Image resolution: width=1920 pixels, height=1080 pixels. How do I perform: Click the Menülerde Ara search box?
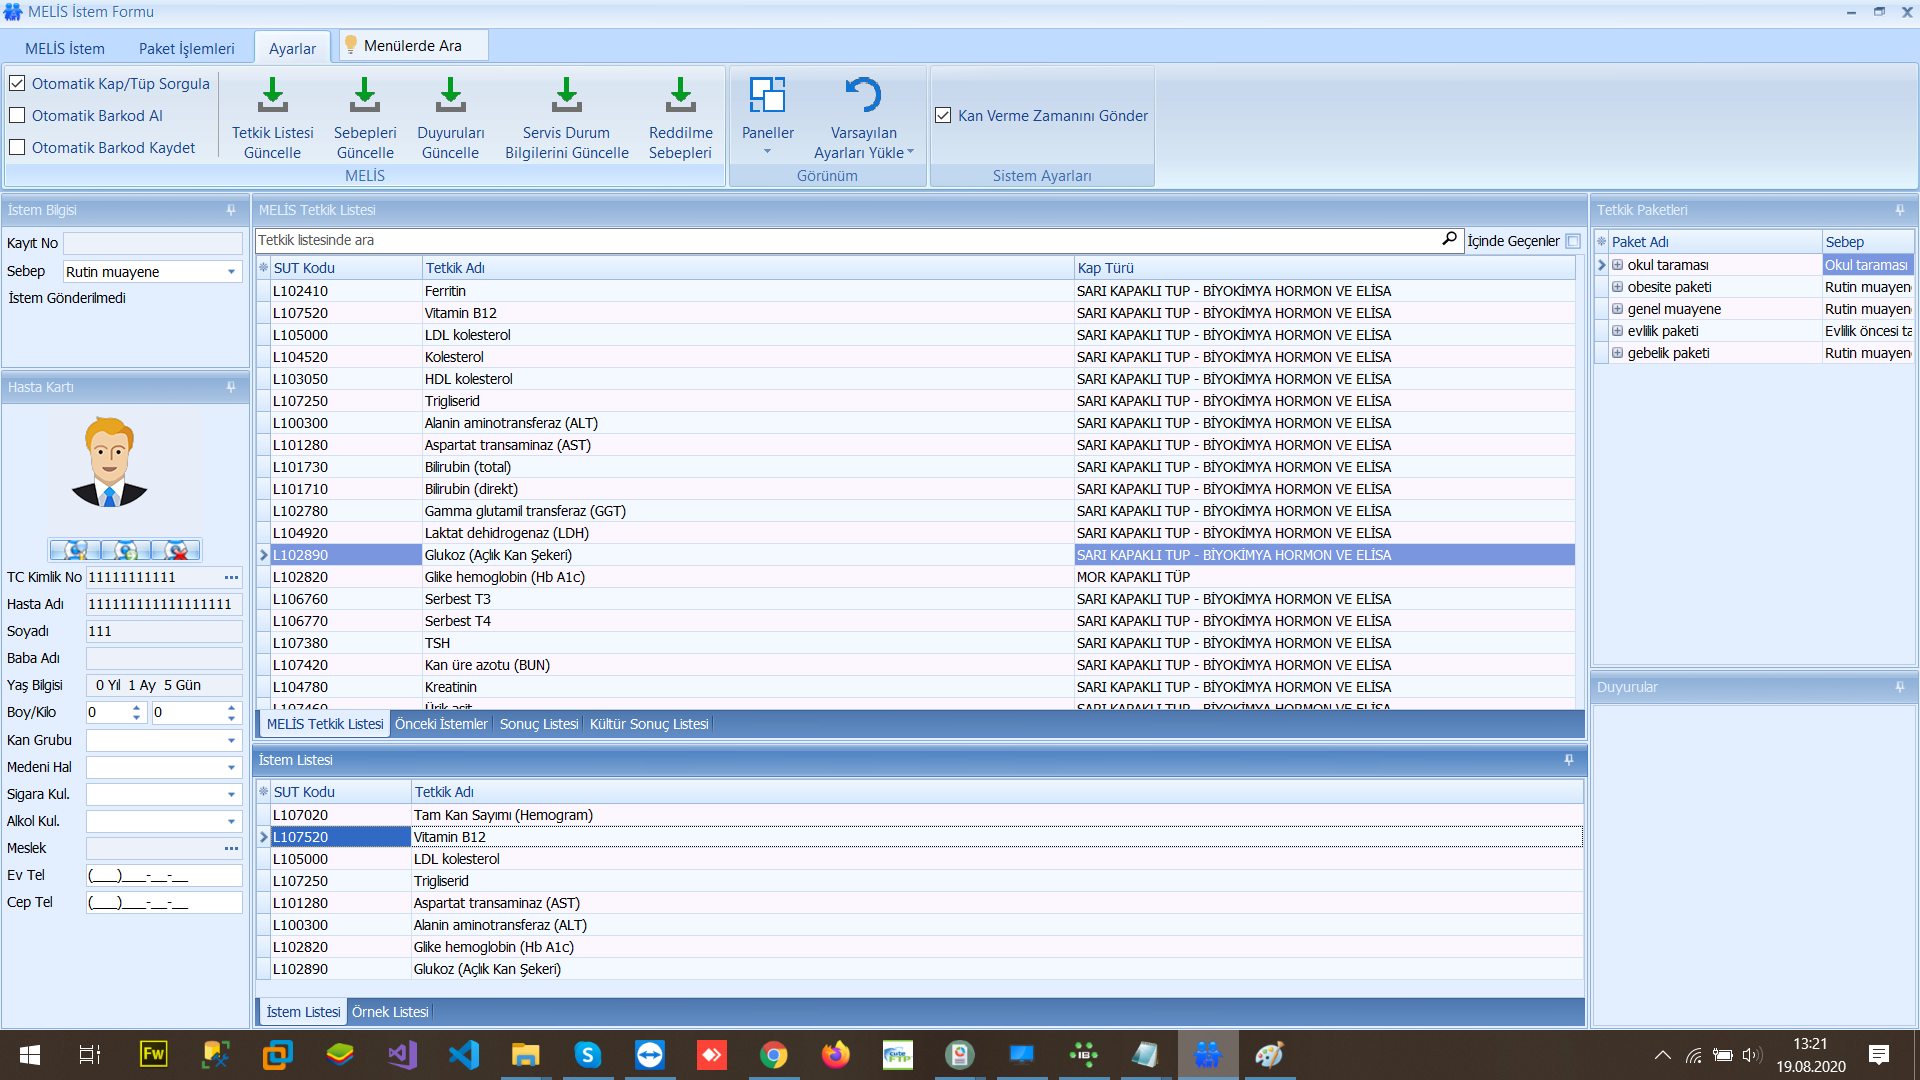pyautogui.click(x=413, y=46)
